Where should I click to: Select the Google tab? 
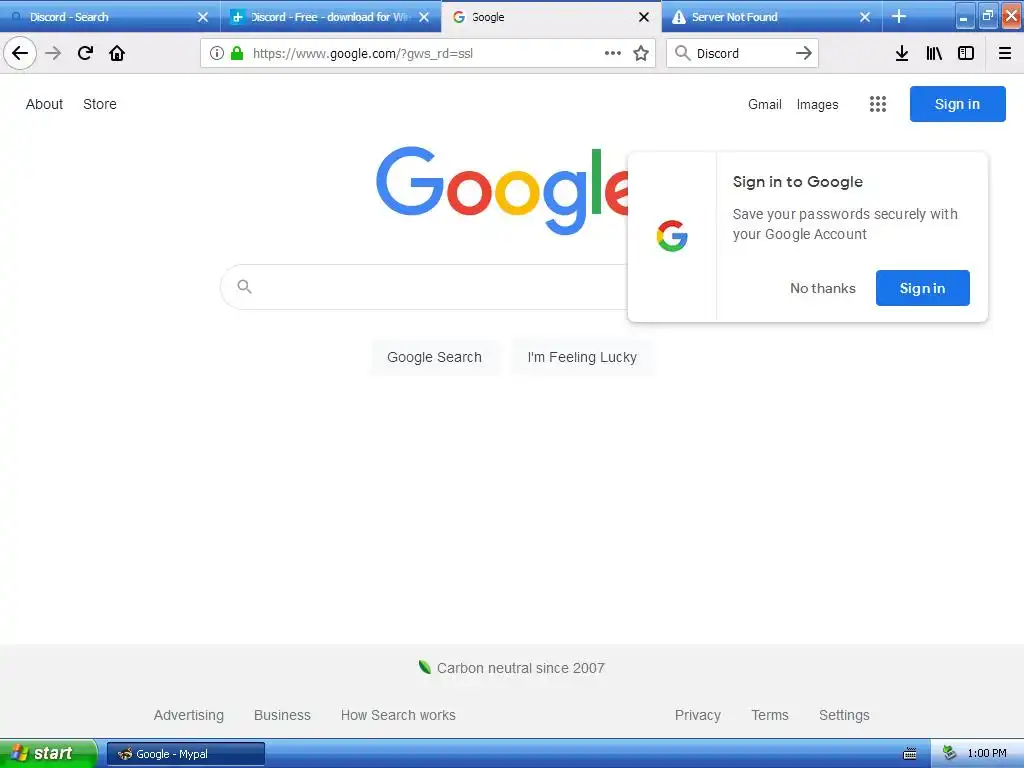point(549,17)
